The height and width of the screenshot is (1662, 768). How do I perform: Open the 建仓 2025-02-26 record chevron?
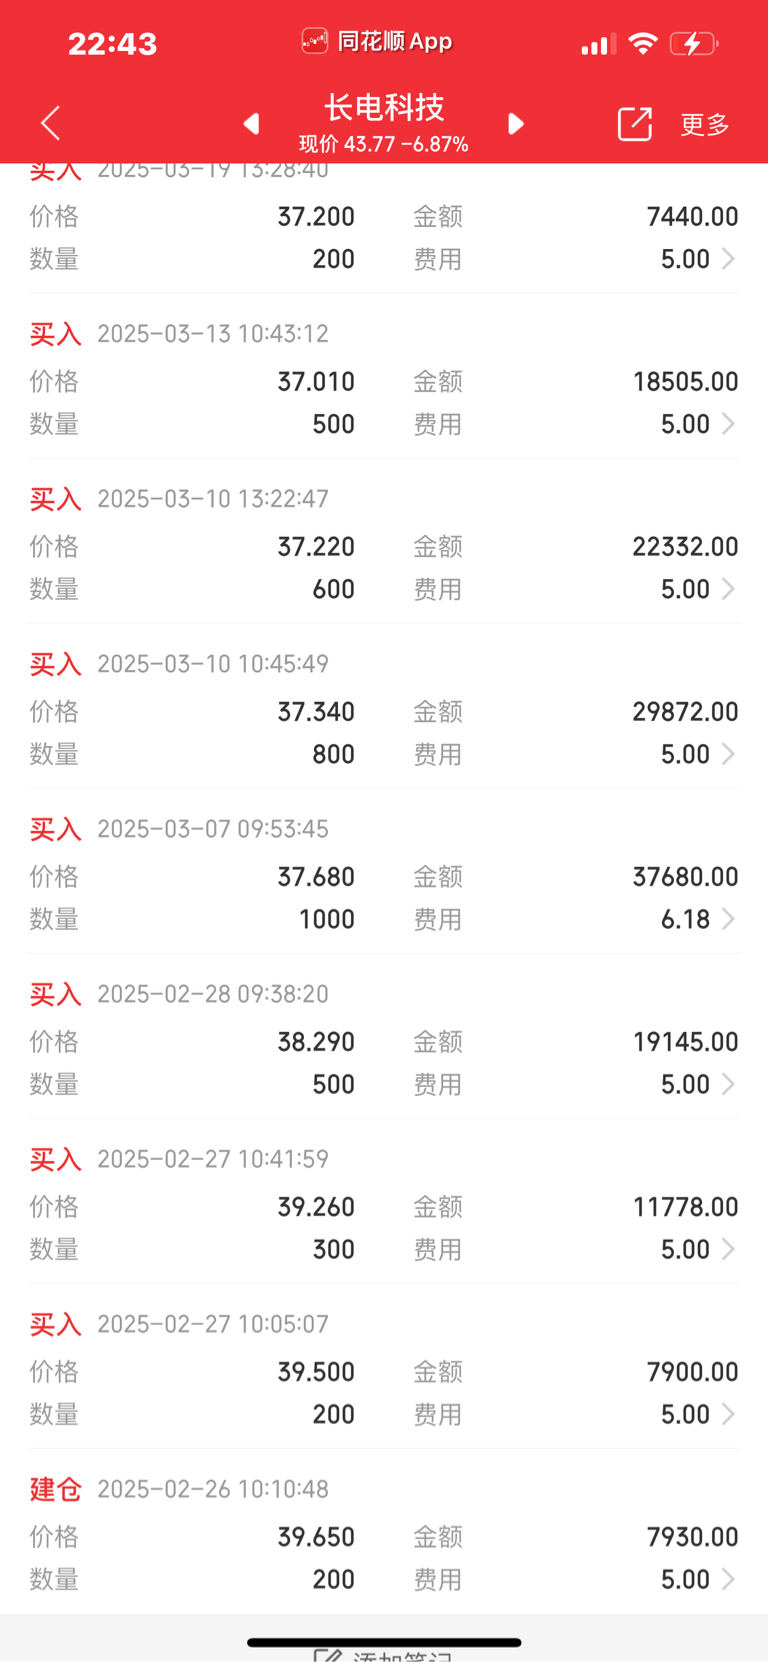click(x=729, y=1579)
